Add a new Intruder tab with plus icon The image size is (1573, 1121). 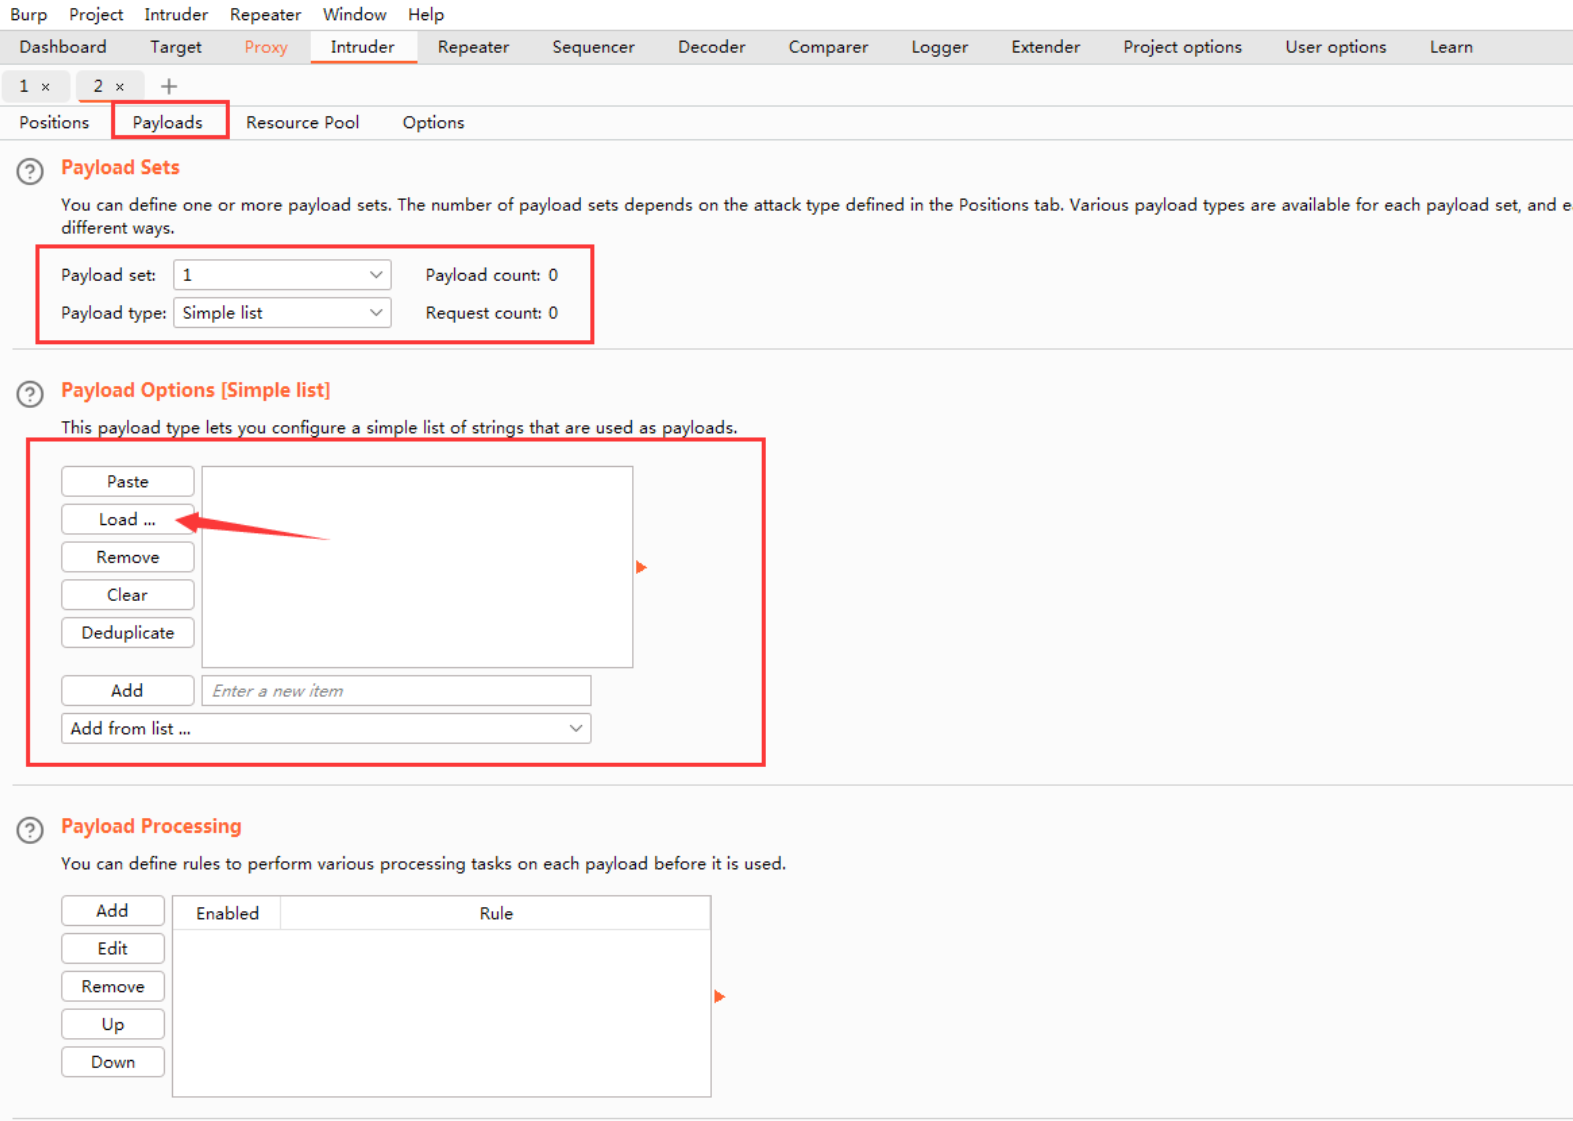(169, 86)
